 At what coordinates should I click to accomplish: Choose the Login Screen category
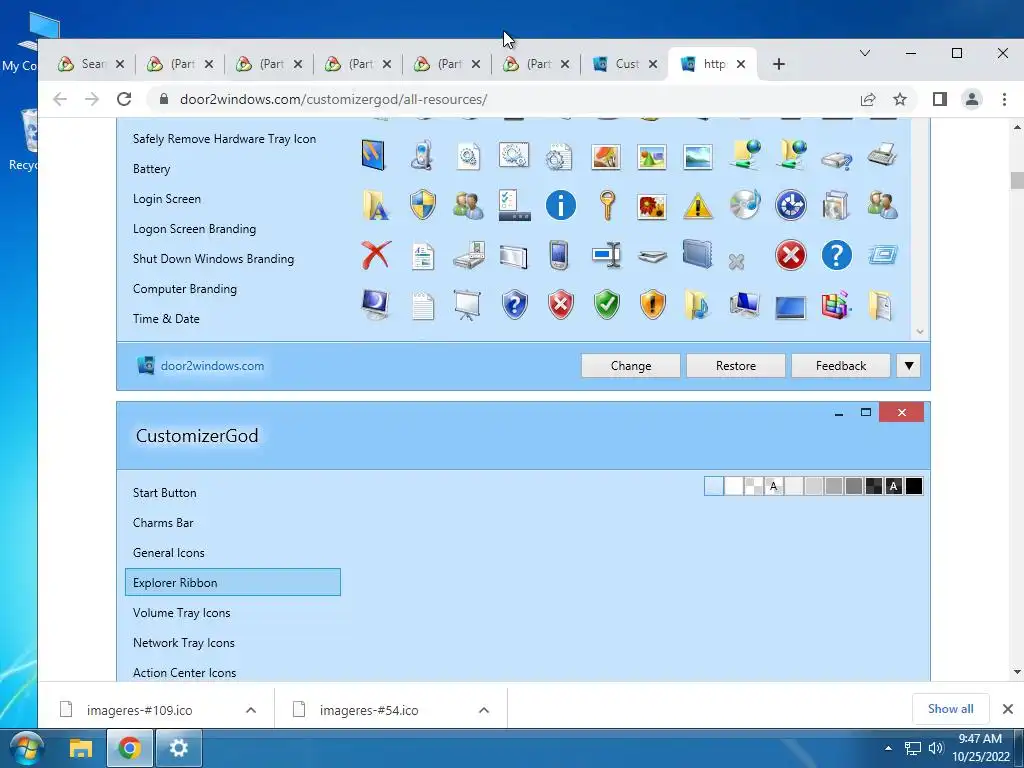[167, 199]
